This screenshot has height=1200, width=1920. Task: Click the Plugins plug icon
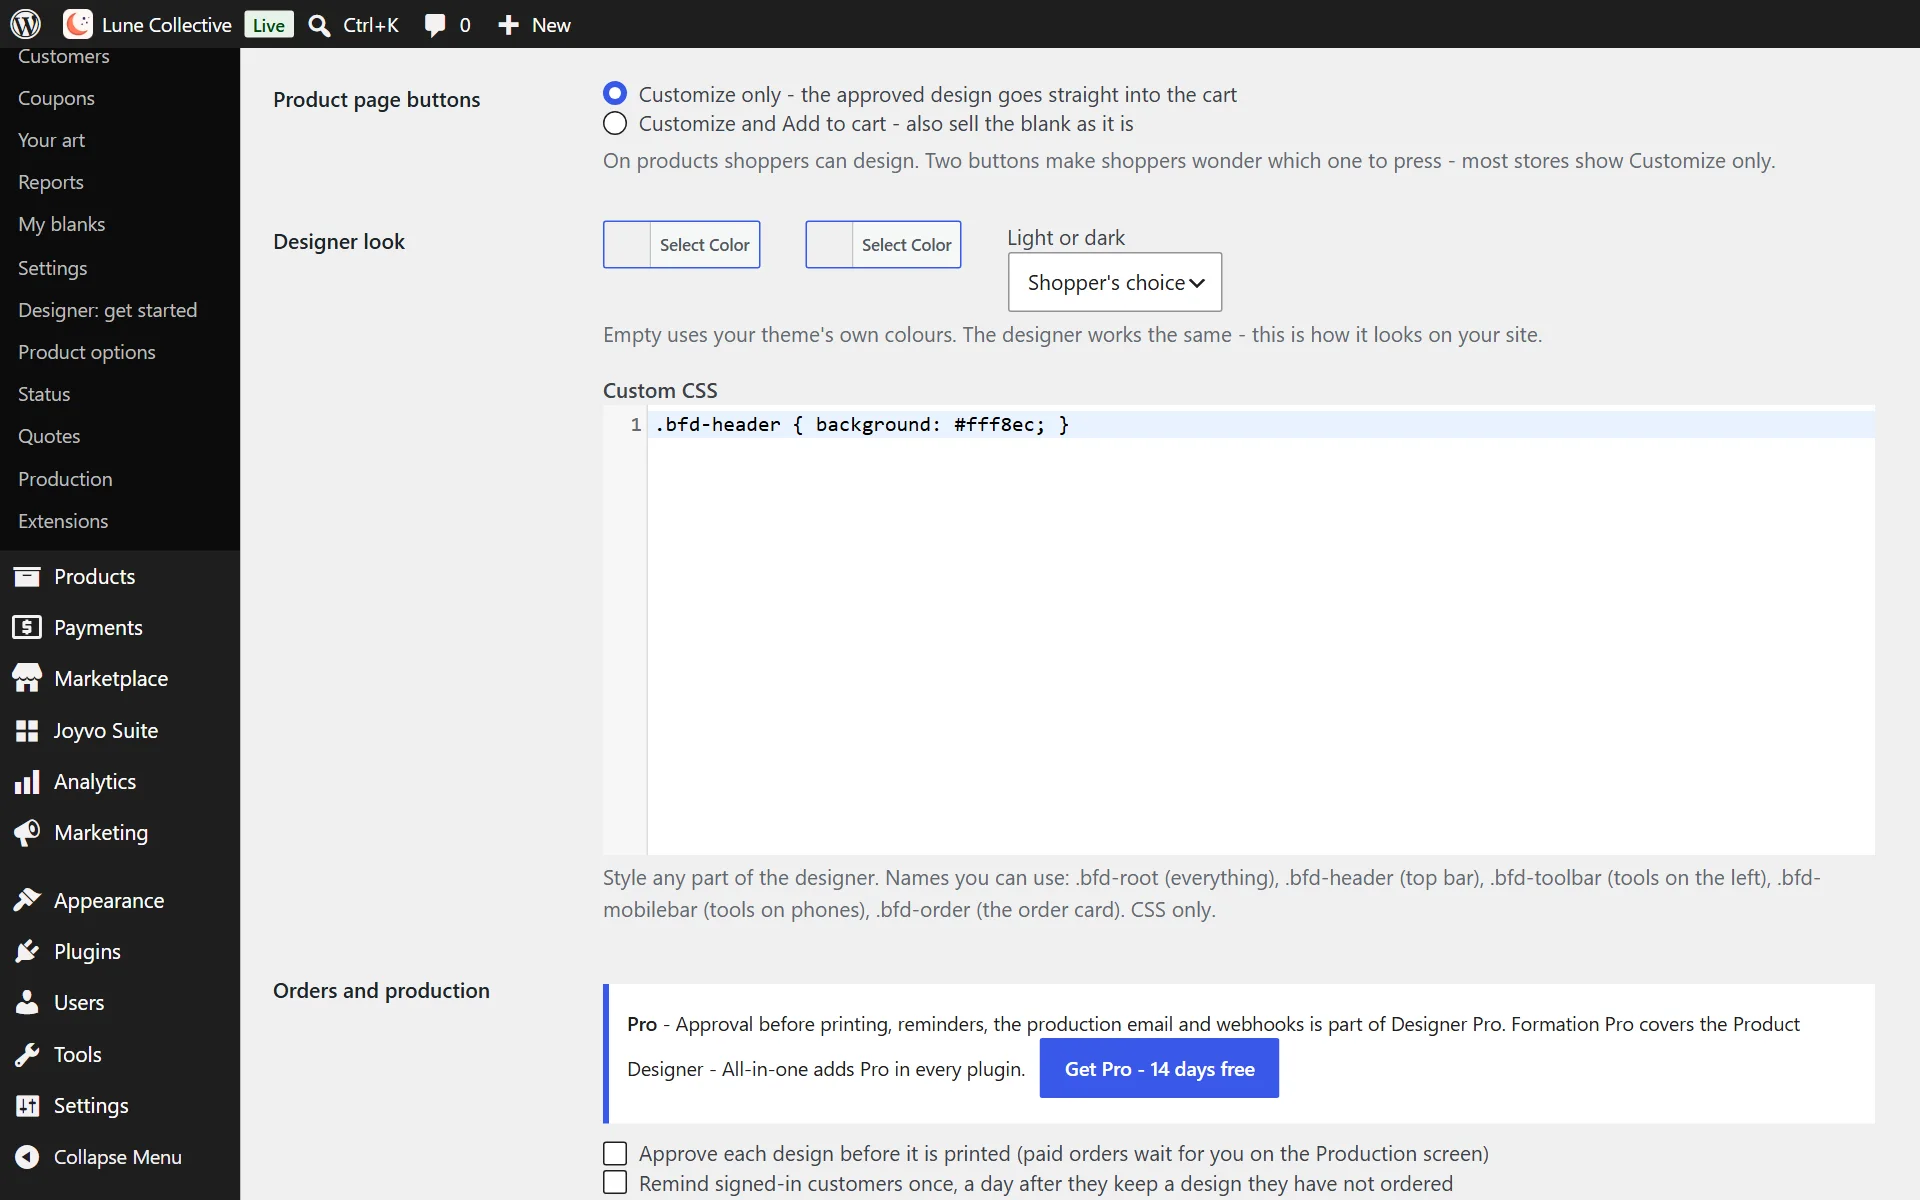click(x=27, y=951)
